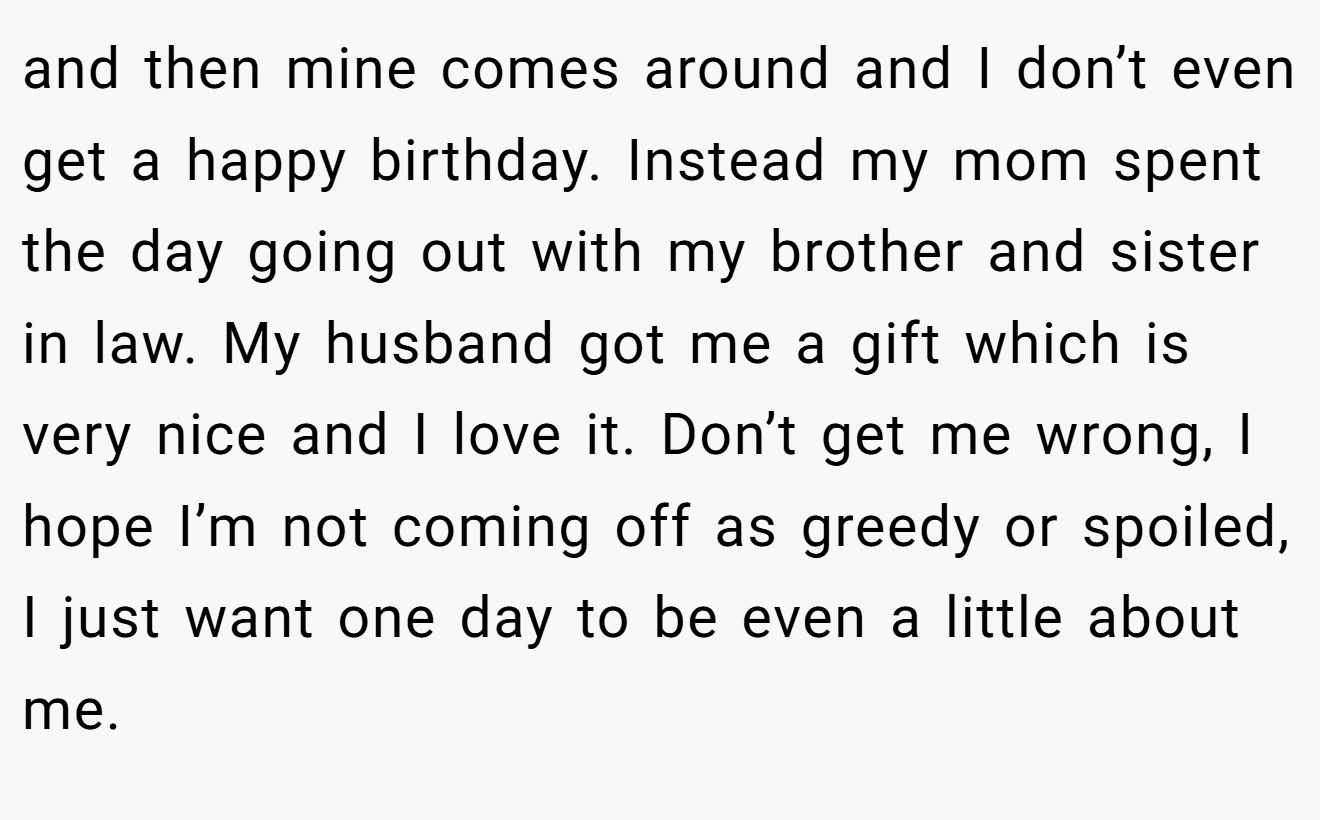Click the final "me." on the last line
Screen dimensions: 1320x820
[x=71, y=712]
